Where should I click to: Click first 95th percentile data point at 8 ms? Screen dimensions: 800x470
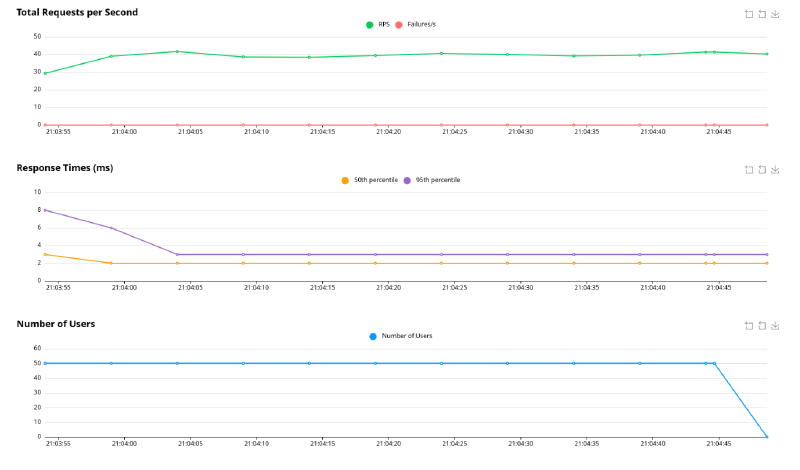(45, 210)
